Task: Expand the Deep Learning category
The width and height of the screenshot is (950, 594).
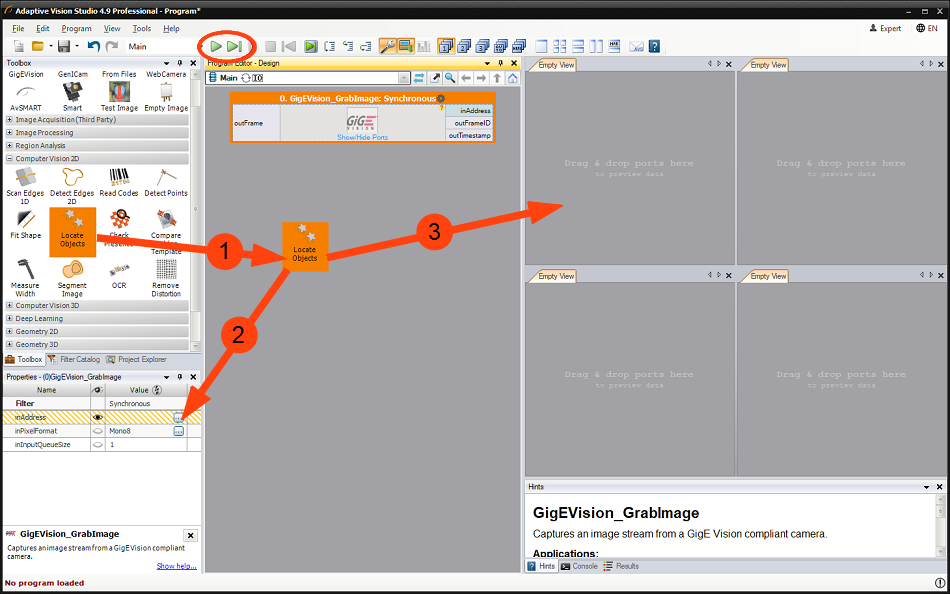Action: click(x=10, y=319)
